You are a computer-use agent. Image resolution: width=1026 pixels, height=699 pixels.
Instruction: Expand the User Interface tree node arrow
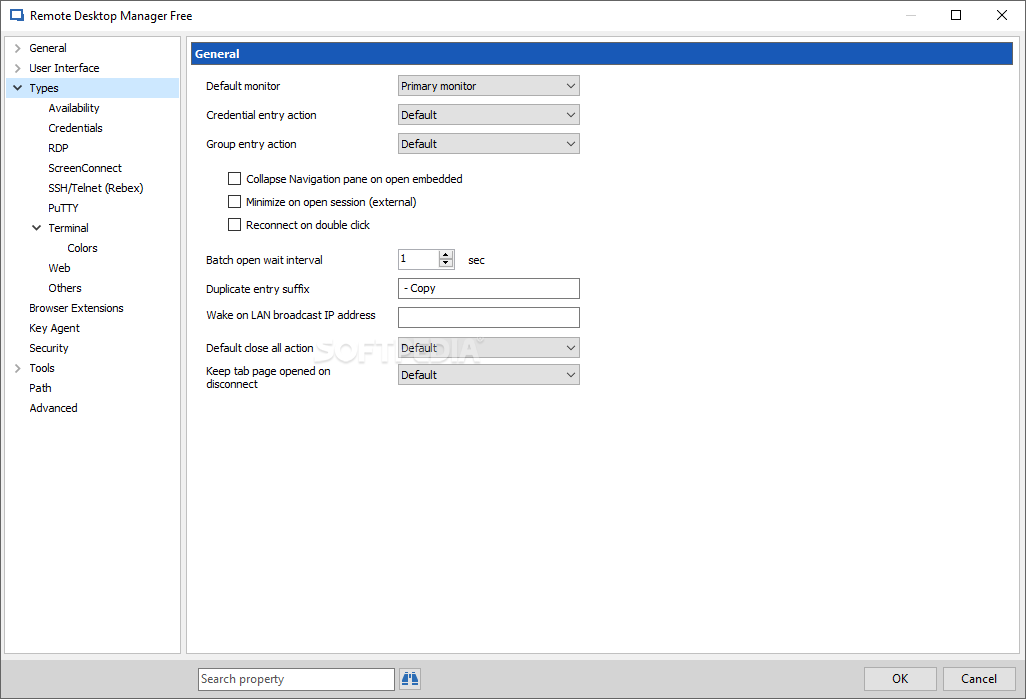coord(18,68)
